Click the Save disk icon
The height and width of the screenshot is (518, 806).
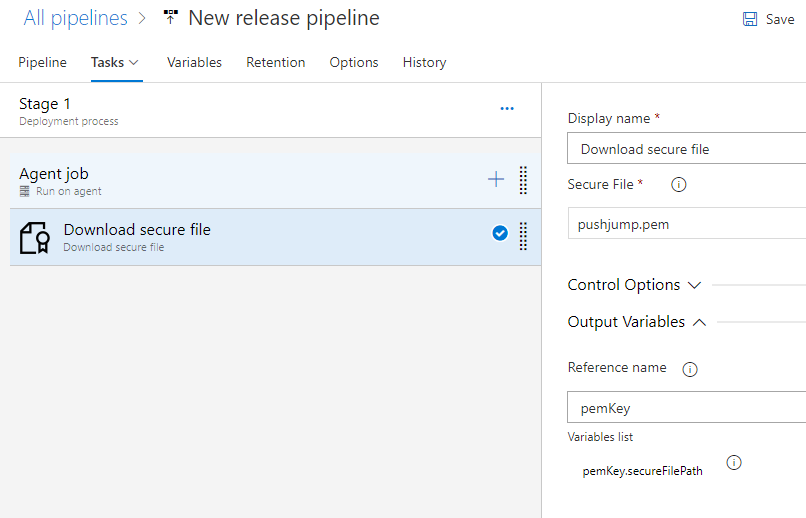[750, 19]
